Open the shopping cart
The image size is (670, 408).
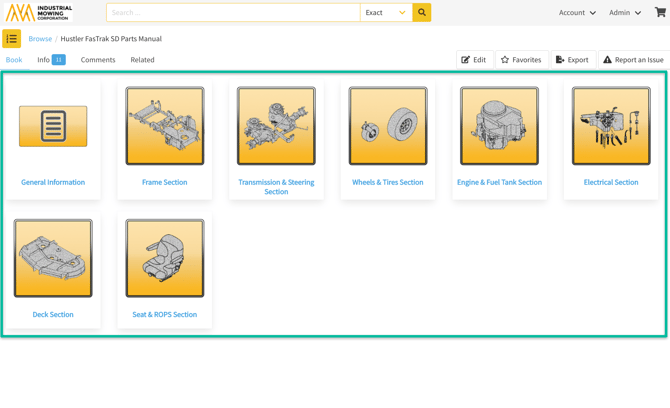point(660,13)
